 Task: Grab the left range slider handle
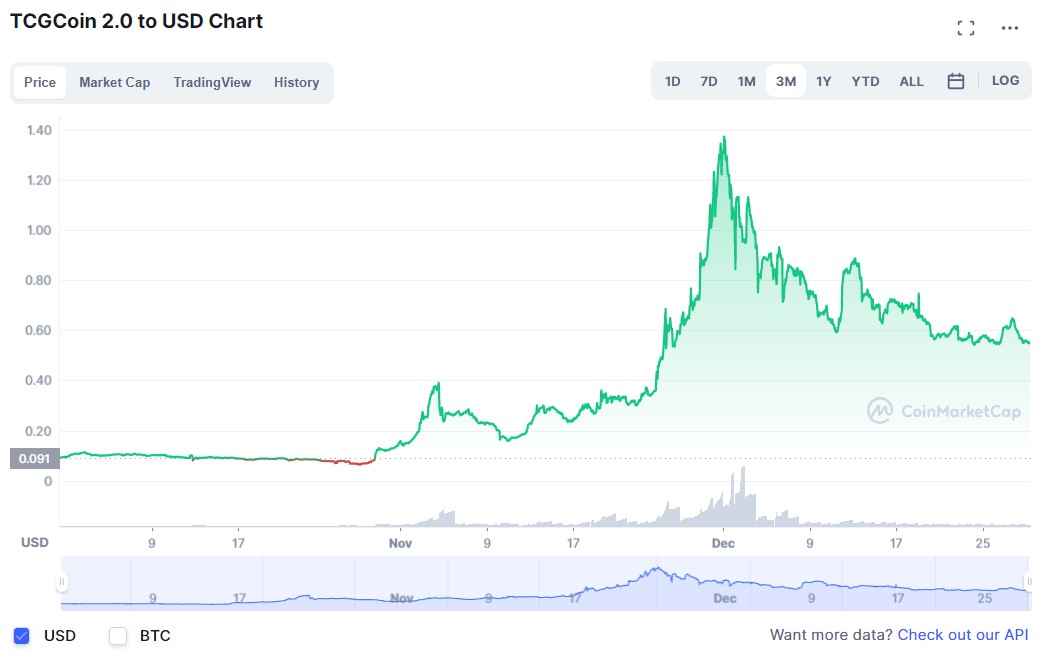pos(62,582)
